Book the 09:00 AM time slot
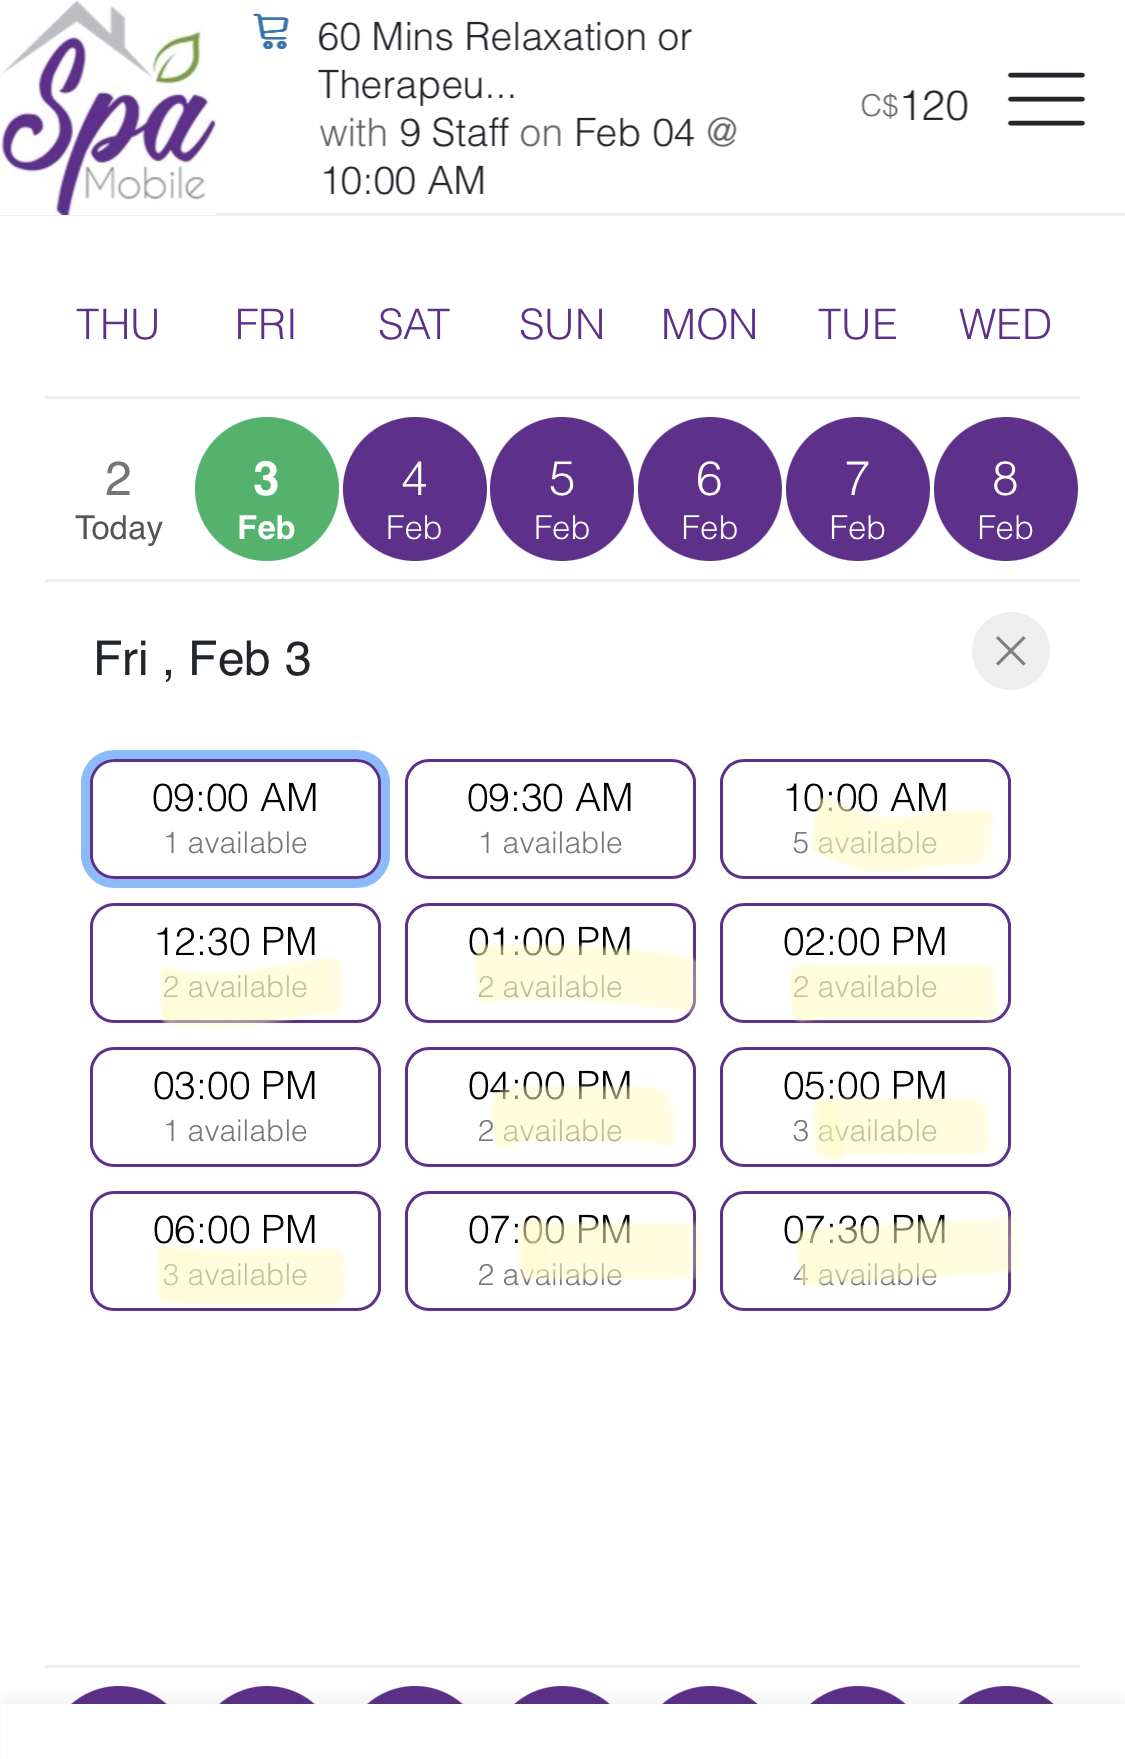The height and width of the screenshot is (1759, 1125). pyautogui.click(x=235, y=819)
